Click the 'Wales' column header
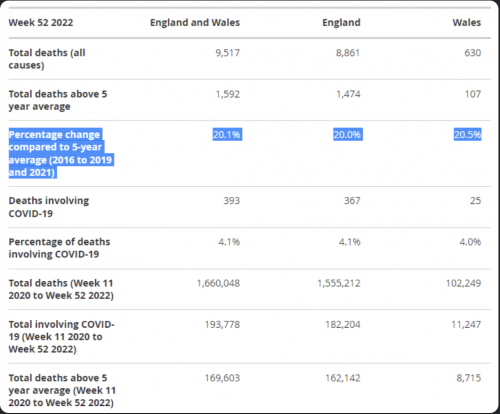This screenshot has width=500, height=414. pyautogui.click(x=467, y=22)
